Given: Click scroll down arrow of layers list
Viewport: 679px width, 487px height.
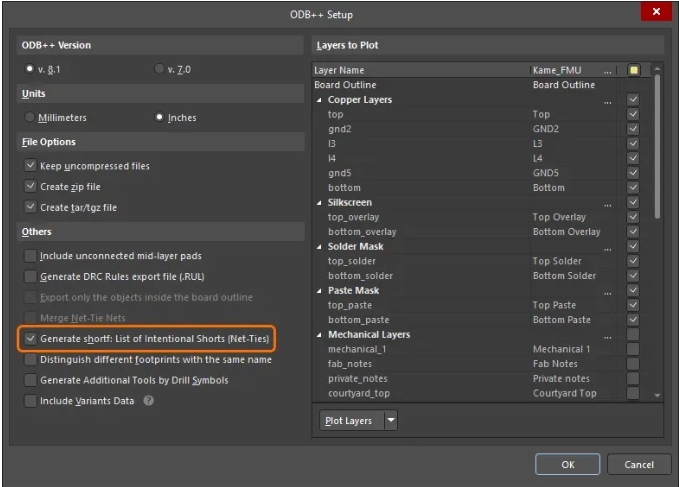Looking at the screenshot, I should (x=657, y=395).
